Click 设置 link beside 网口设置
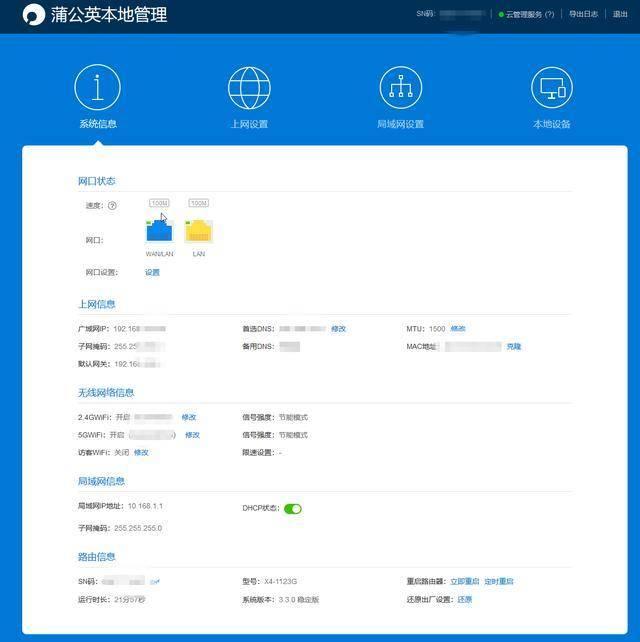 [152, 272]
